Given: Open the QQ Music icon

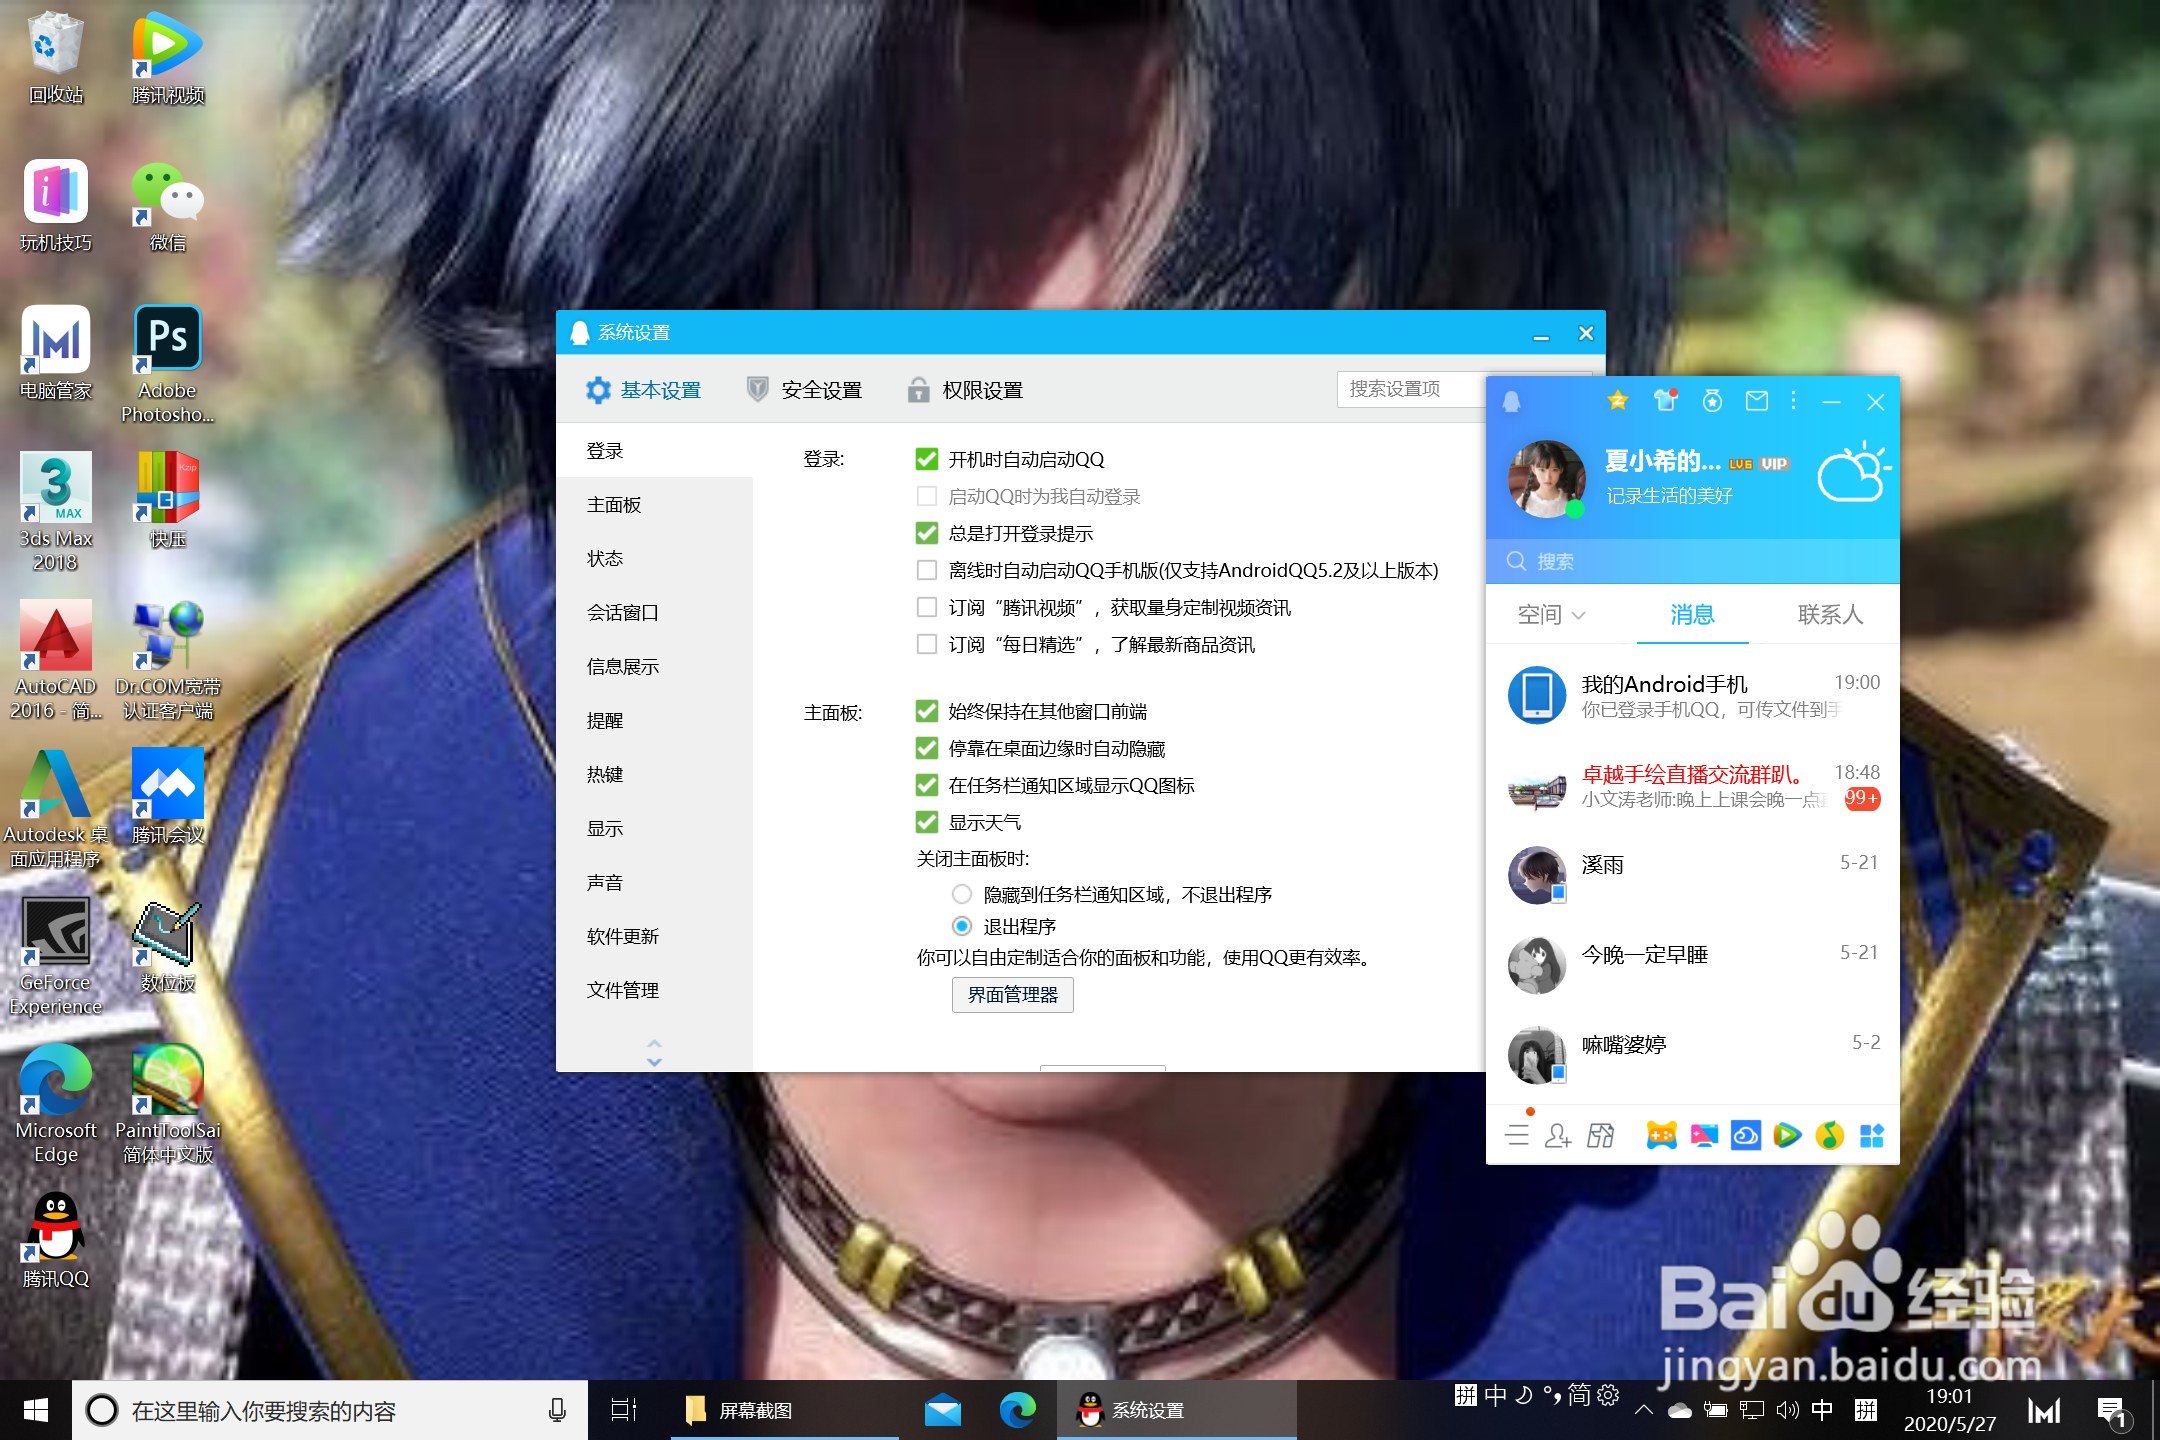Looking at the screenshot, I should coord(1829,1136).
